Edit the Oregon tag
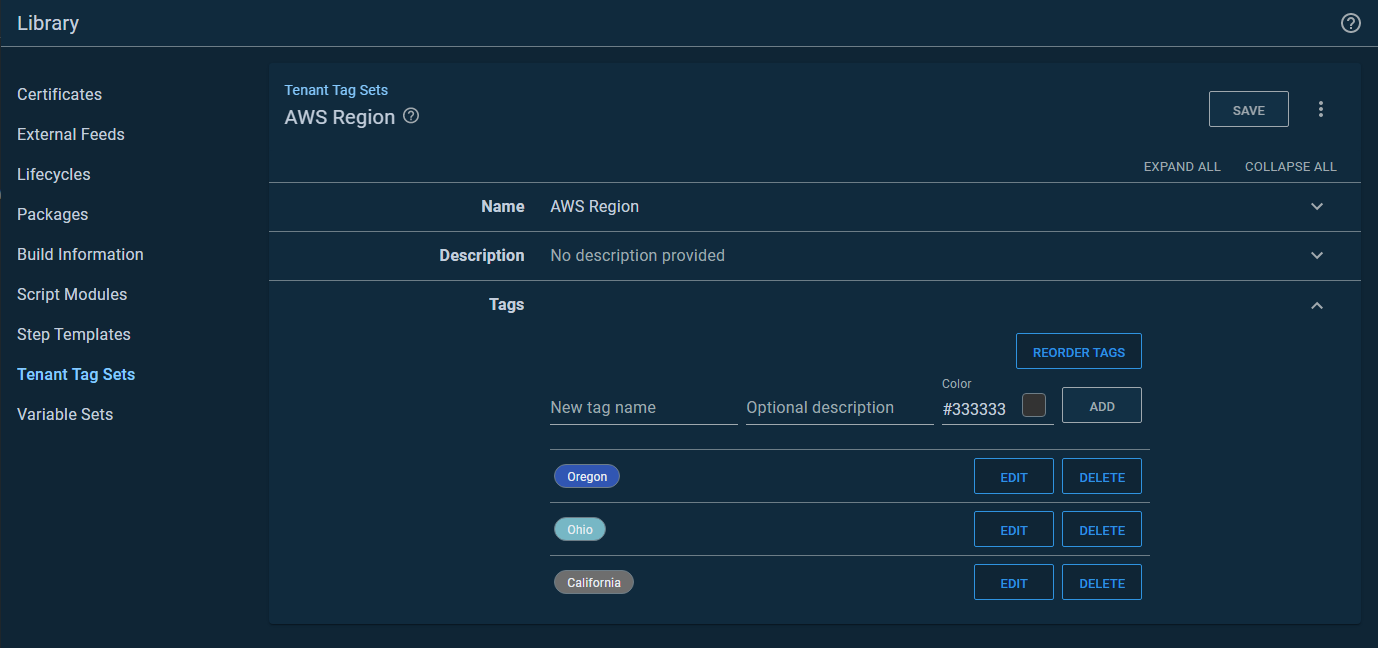This screenshot has height=648, width=1378. pyautogui.click(x=1013, y=477)
